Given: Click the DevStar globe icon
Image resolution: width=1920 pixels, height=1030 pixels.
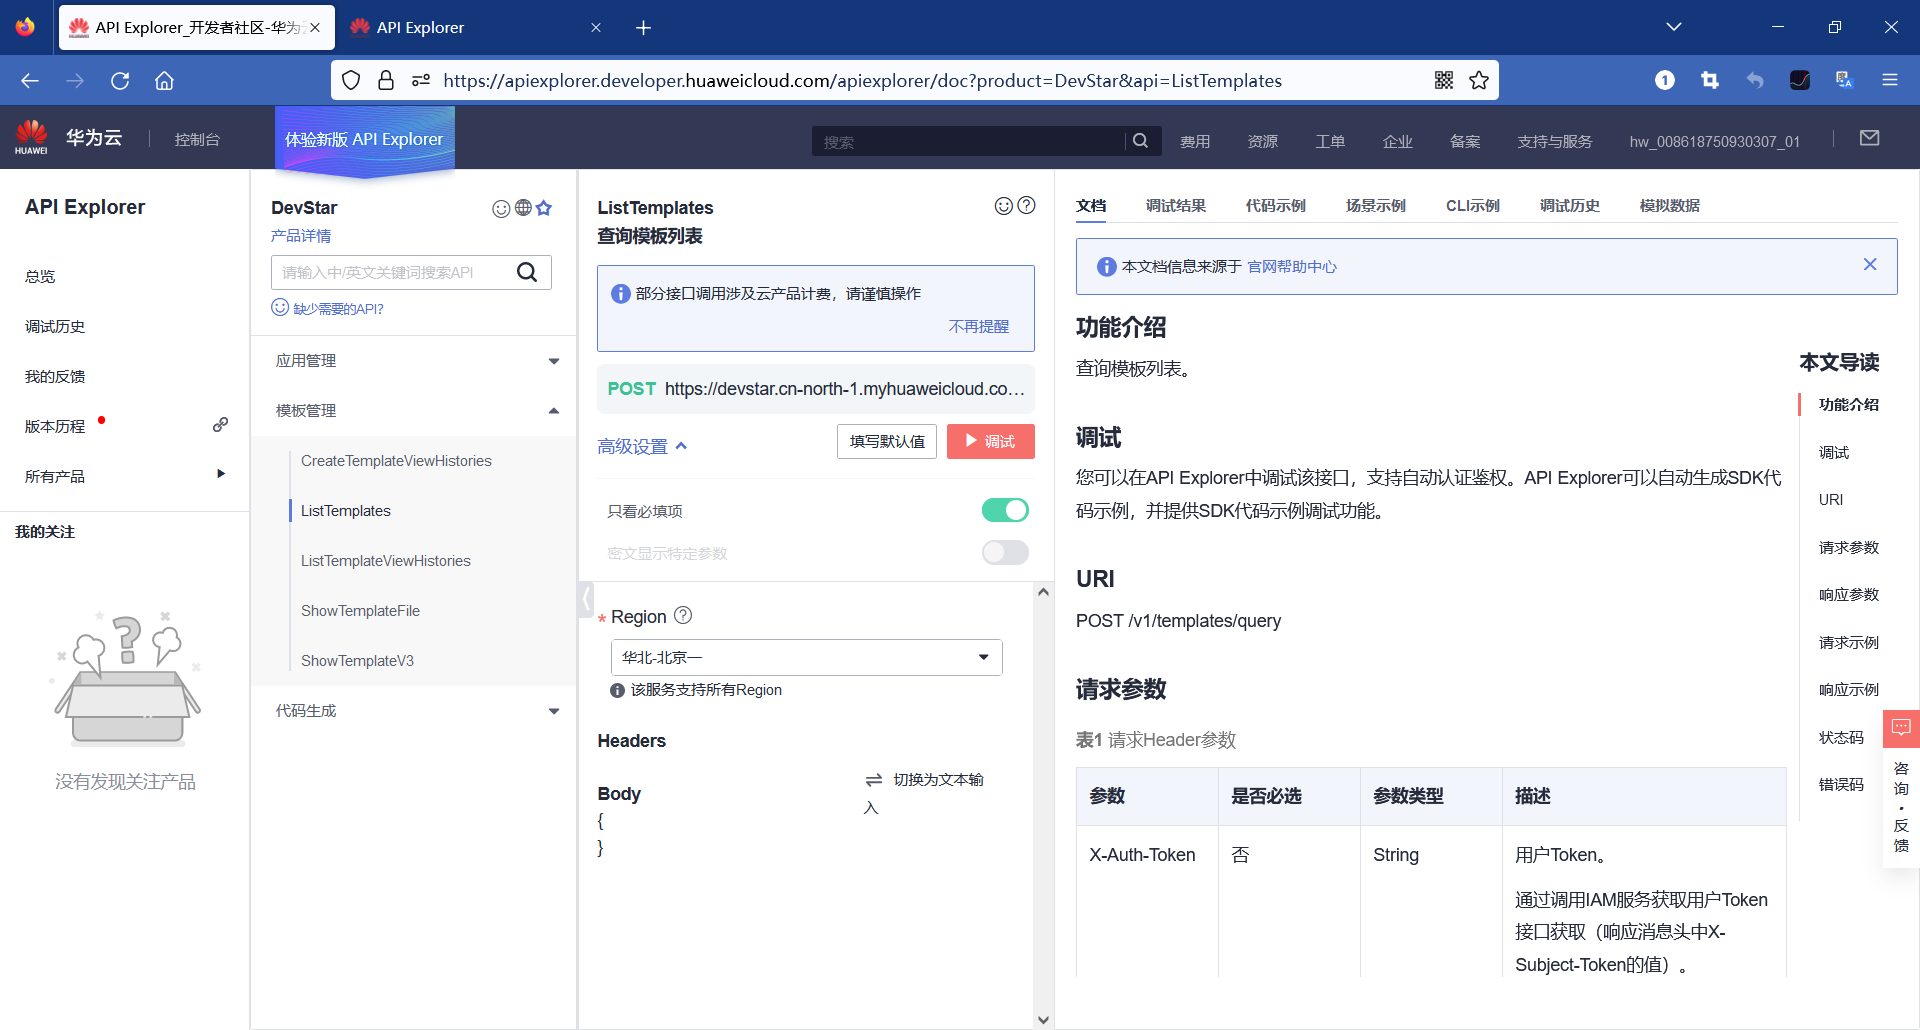Looking at the screenshot, I should click(x=523, y=208).
